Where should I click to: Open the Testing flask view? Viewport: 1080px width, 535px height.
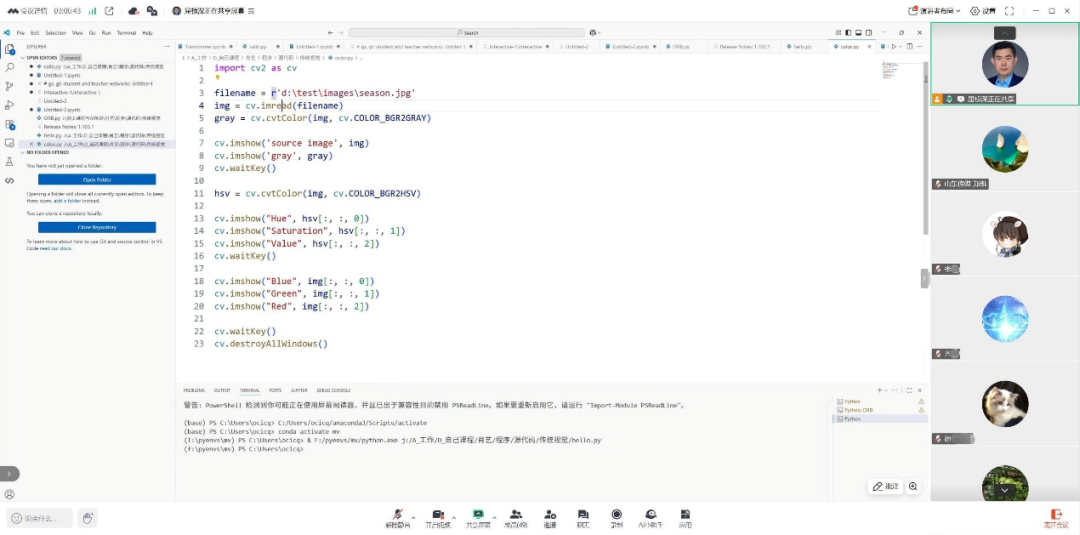10,162
